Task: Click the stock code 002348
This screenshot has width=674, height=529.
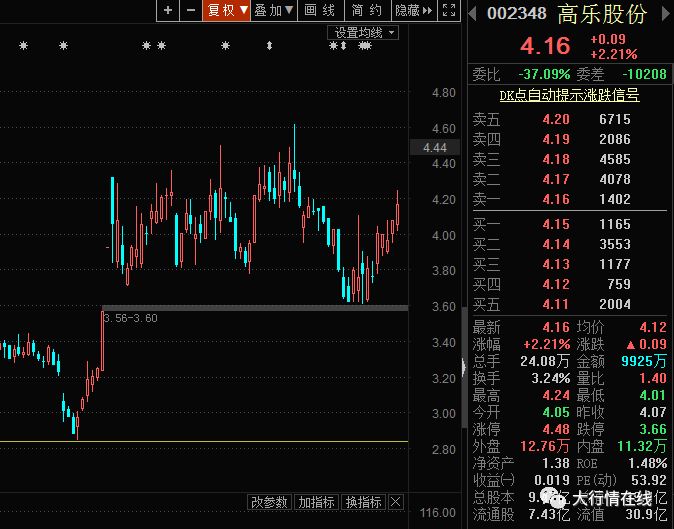Action: [517, 14]
